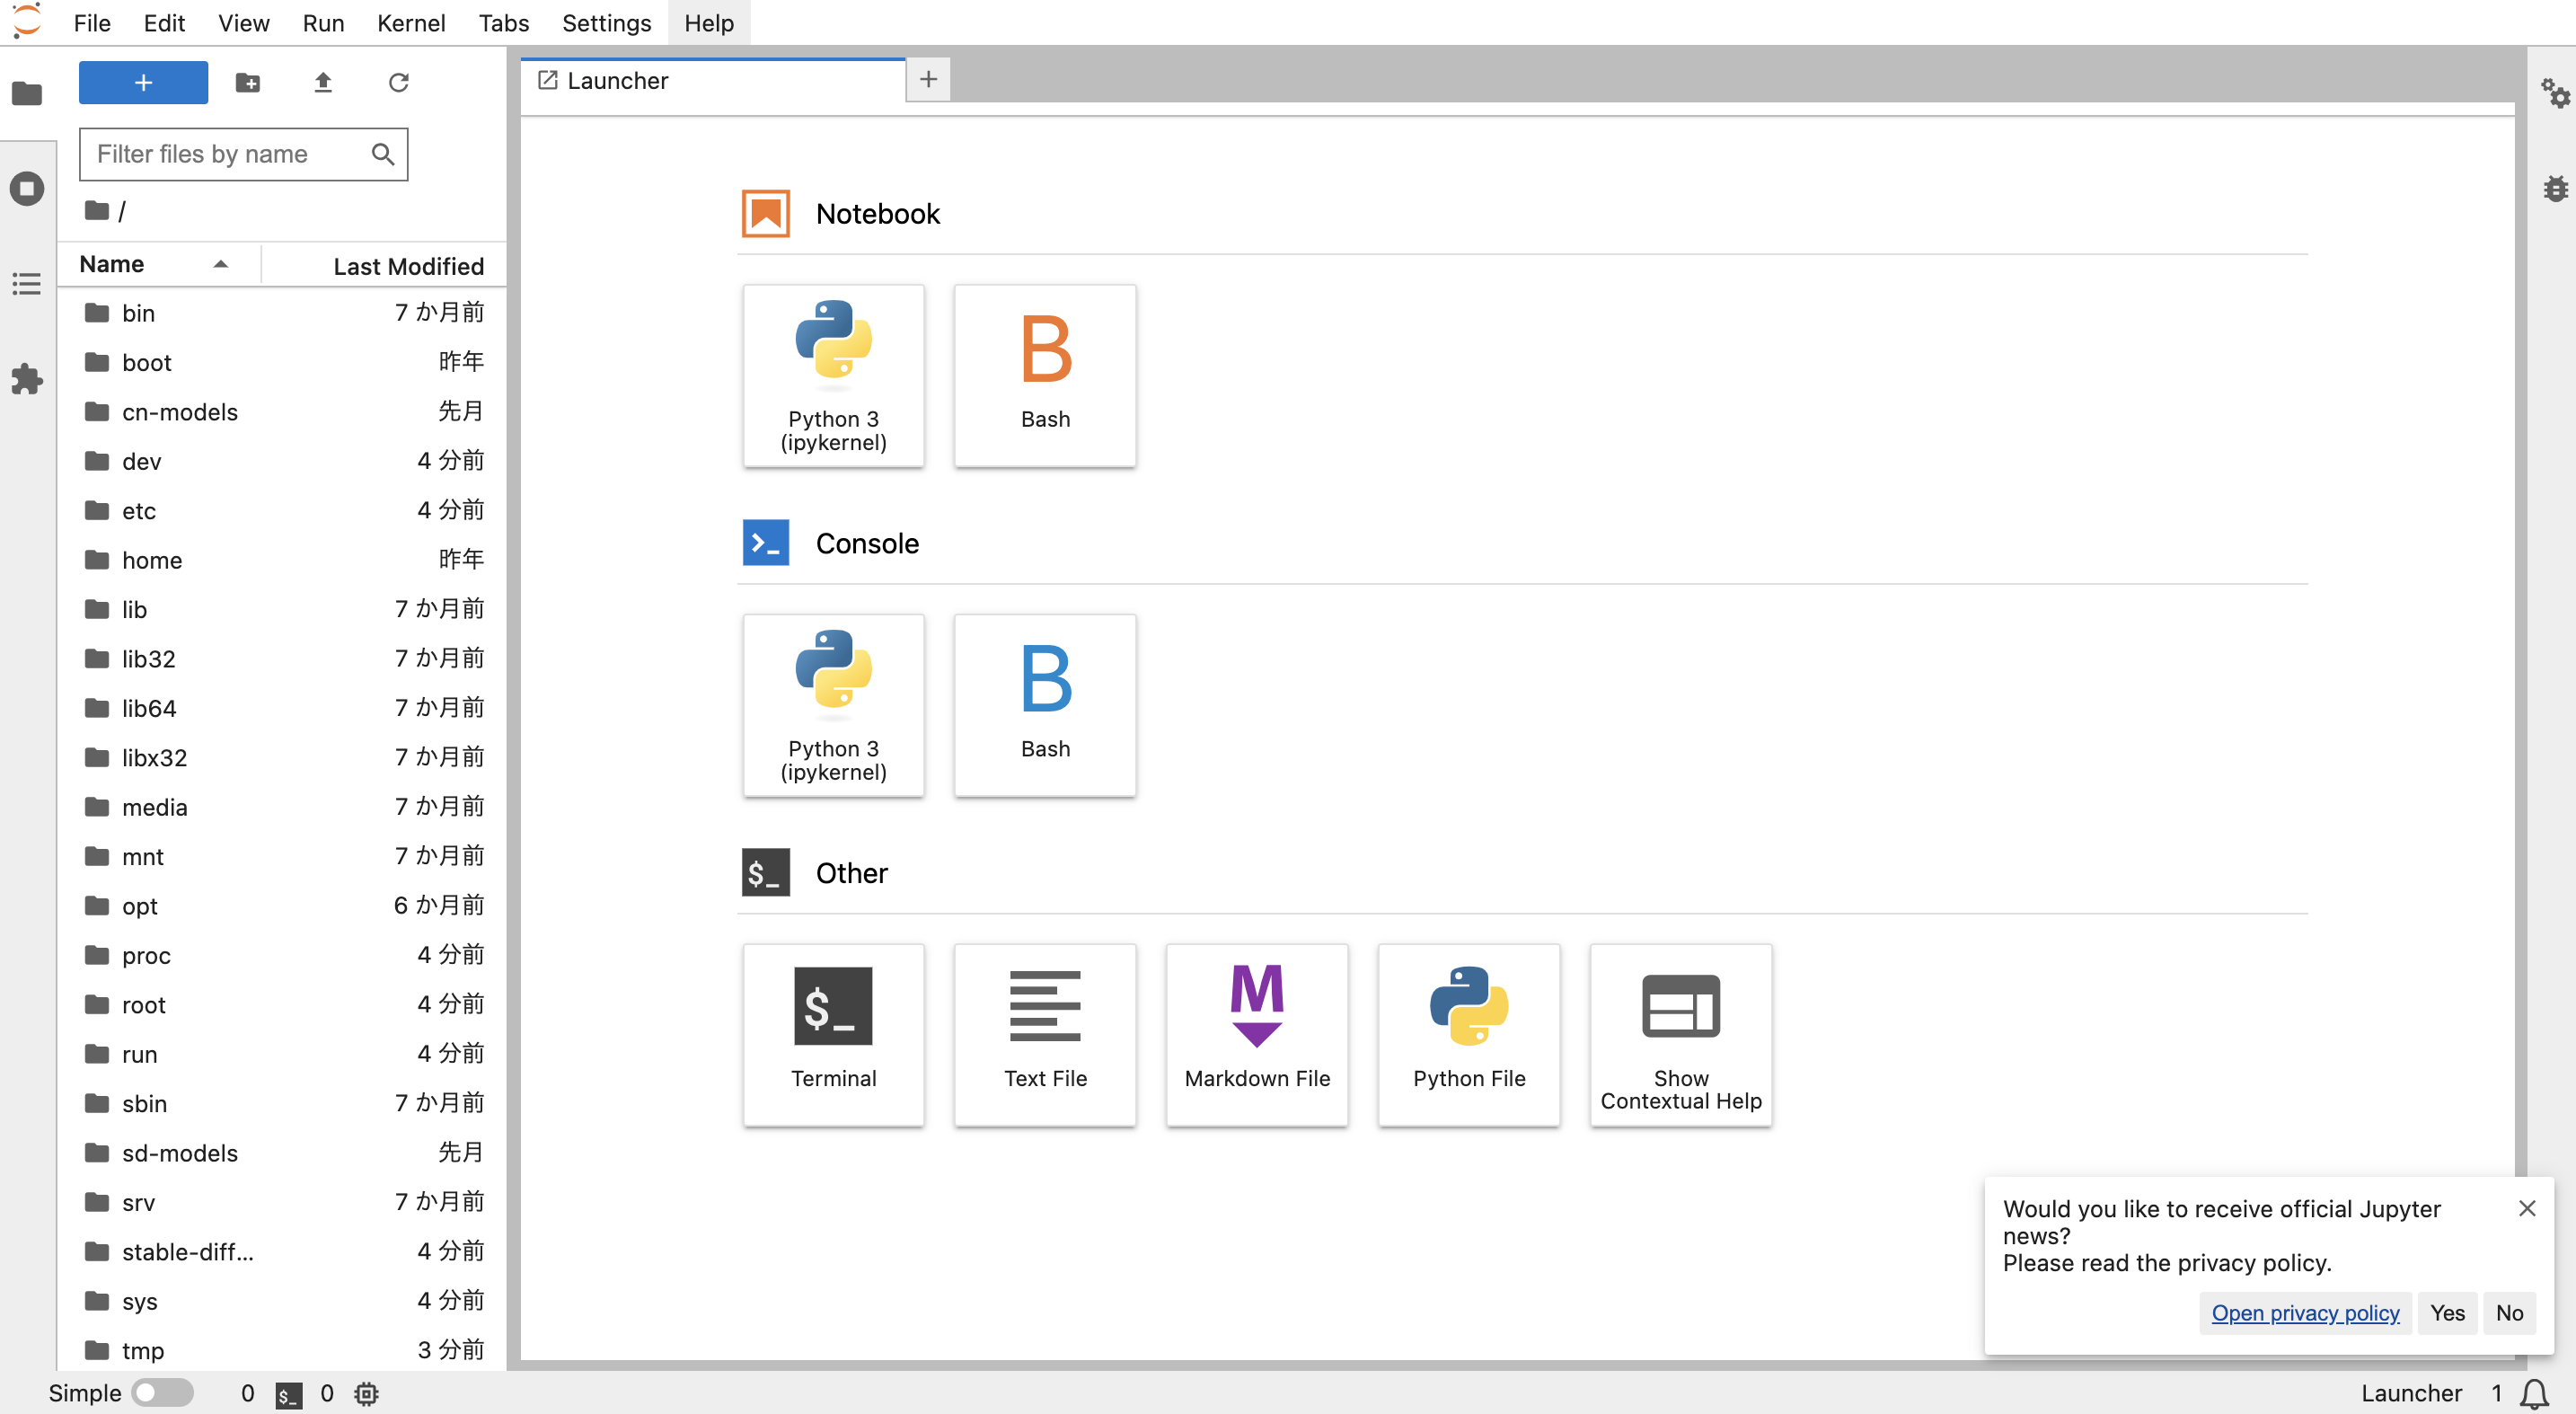
Task: Create a new Text File
Action: click(1045, 1035)
